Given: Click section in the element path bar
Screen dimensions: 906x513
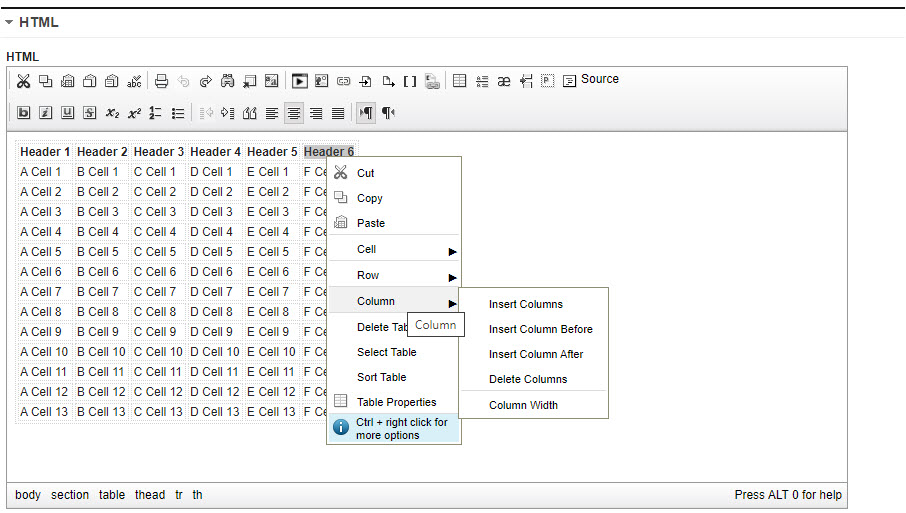Looking at the screenshot, I should click(70, 495).
